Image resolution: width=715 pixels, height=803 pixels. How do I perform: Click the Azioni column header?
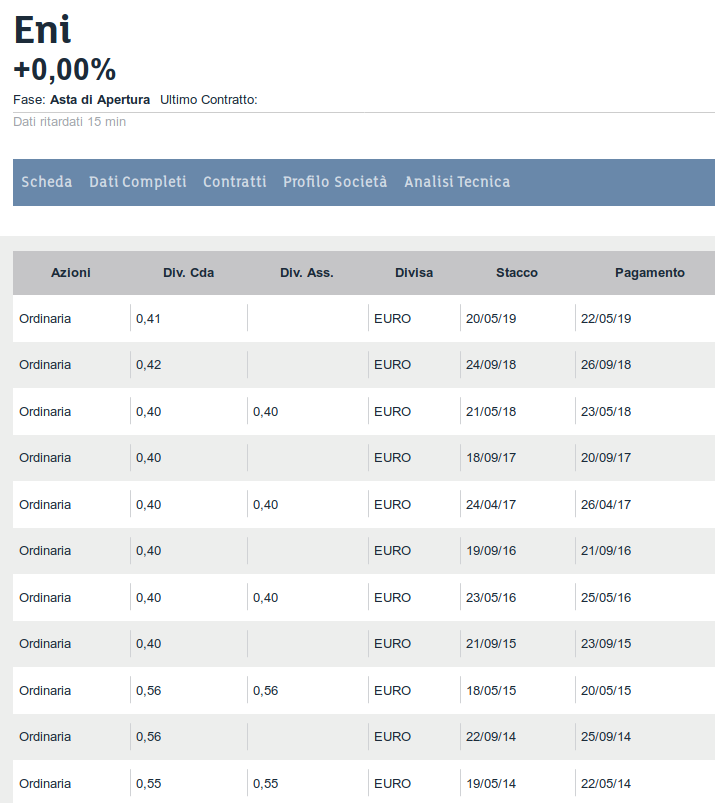click(71, 272)
